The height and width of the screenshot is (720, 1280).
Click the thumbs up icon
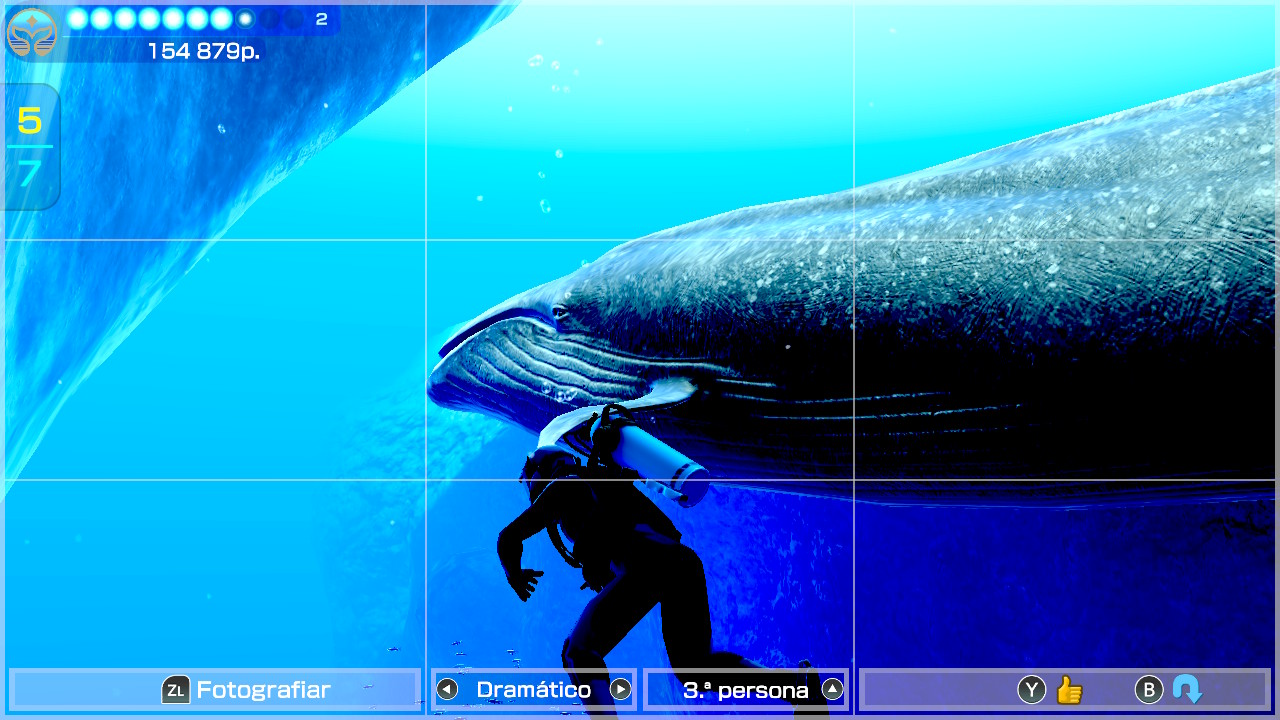pos(1069,690)
